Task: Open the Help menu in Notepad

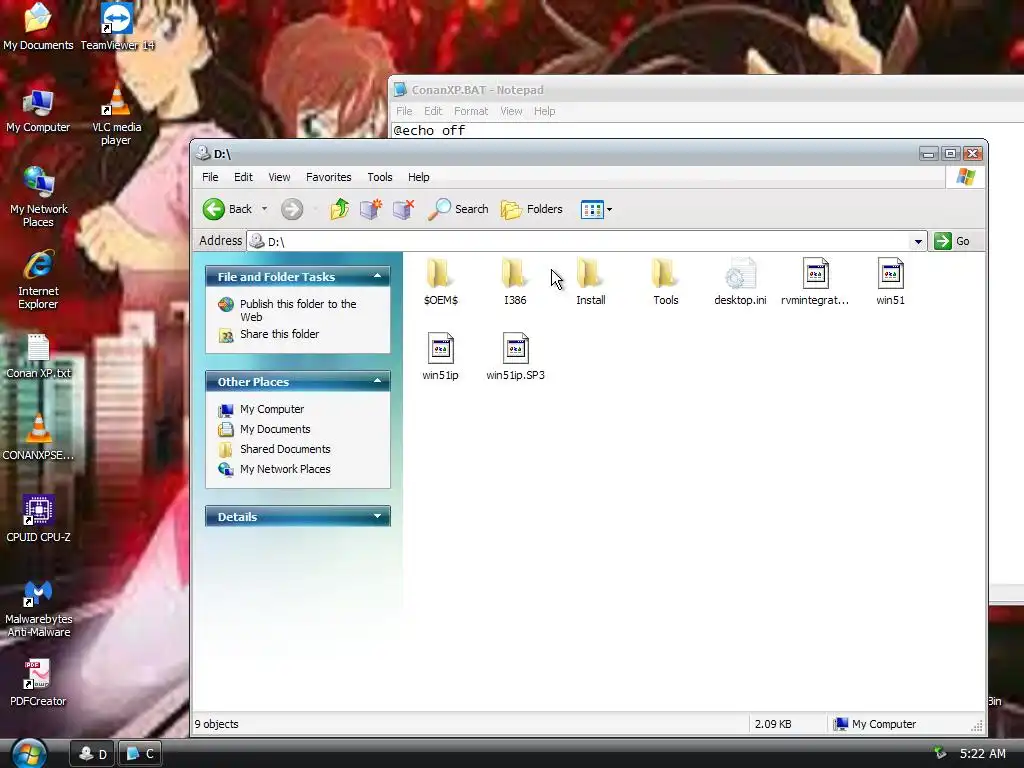Action: 545,111
